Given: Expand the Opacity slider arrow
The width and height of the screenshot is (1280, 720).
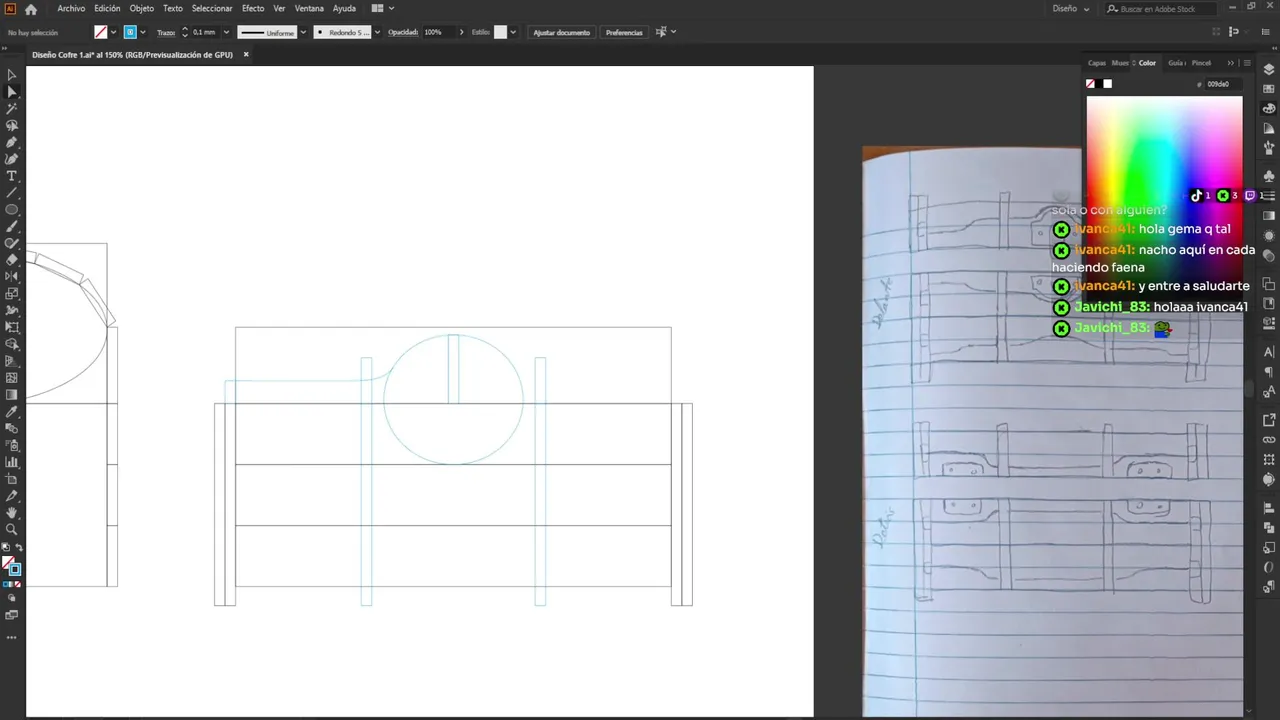Looking at the screenshot, I should click(462, 32).
